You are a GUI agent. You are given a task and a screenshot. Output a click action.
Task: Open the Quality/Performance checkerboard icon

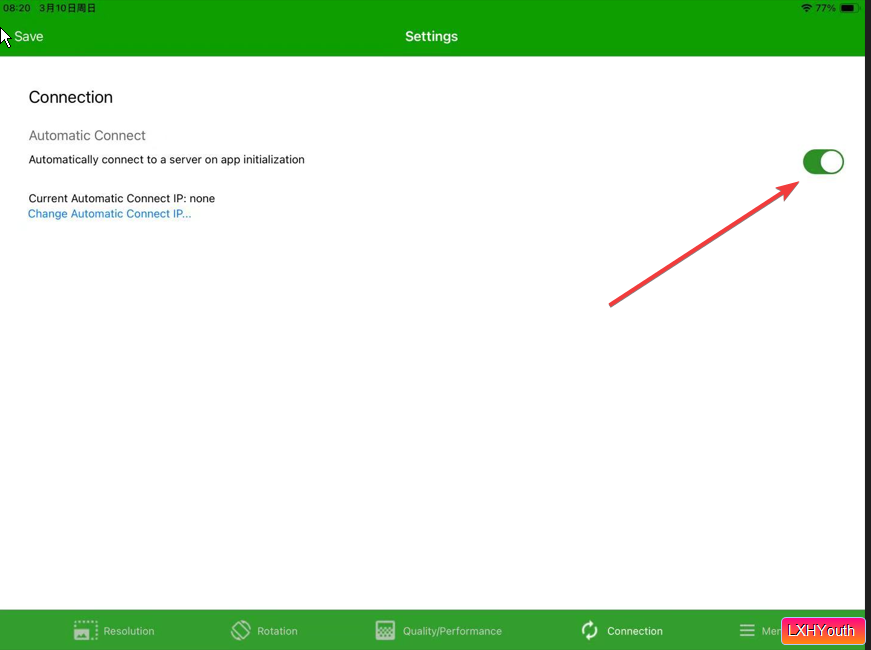(385, 631)
